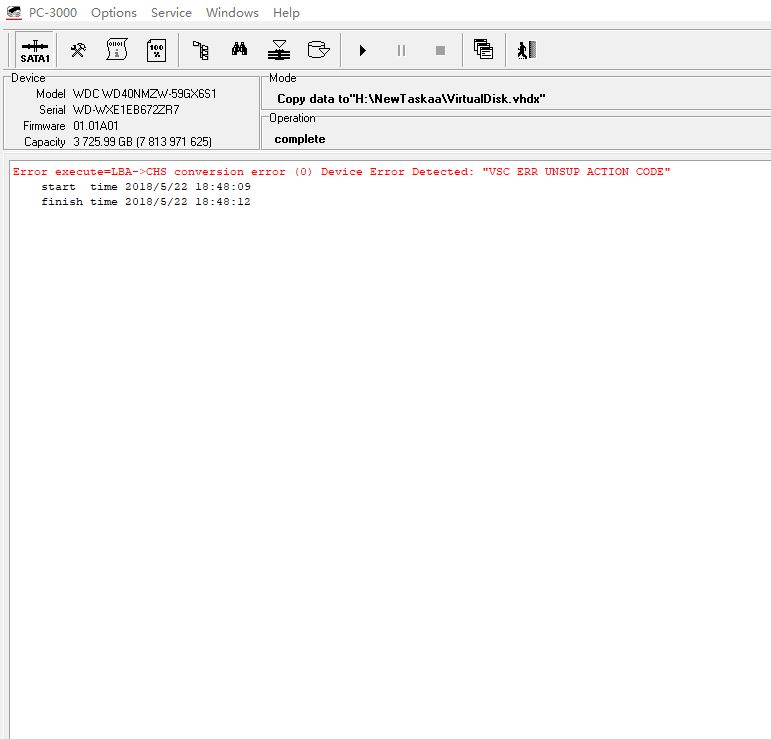Click the cascading windows icon
This screenshot has width=771, height=739.
coord(483,49)
